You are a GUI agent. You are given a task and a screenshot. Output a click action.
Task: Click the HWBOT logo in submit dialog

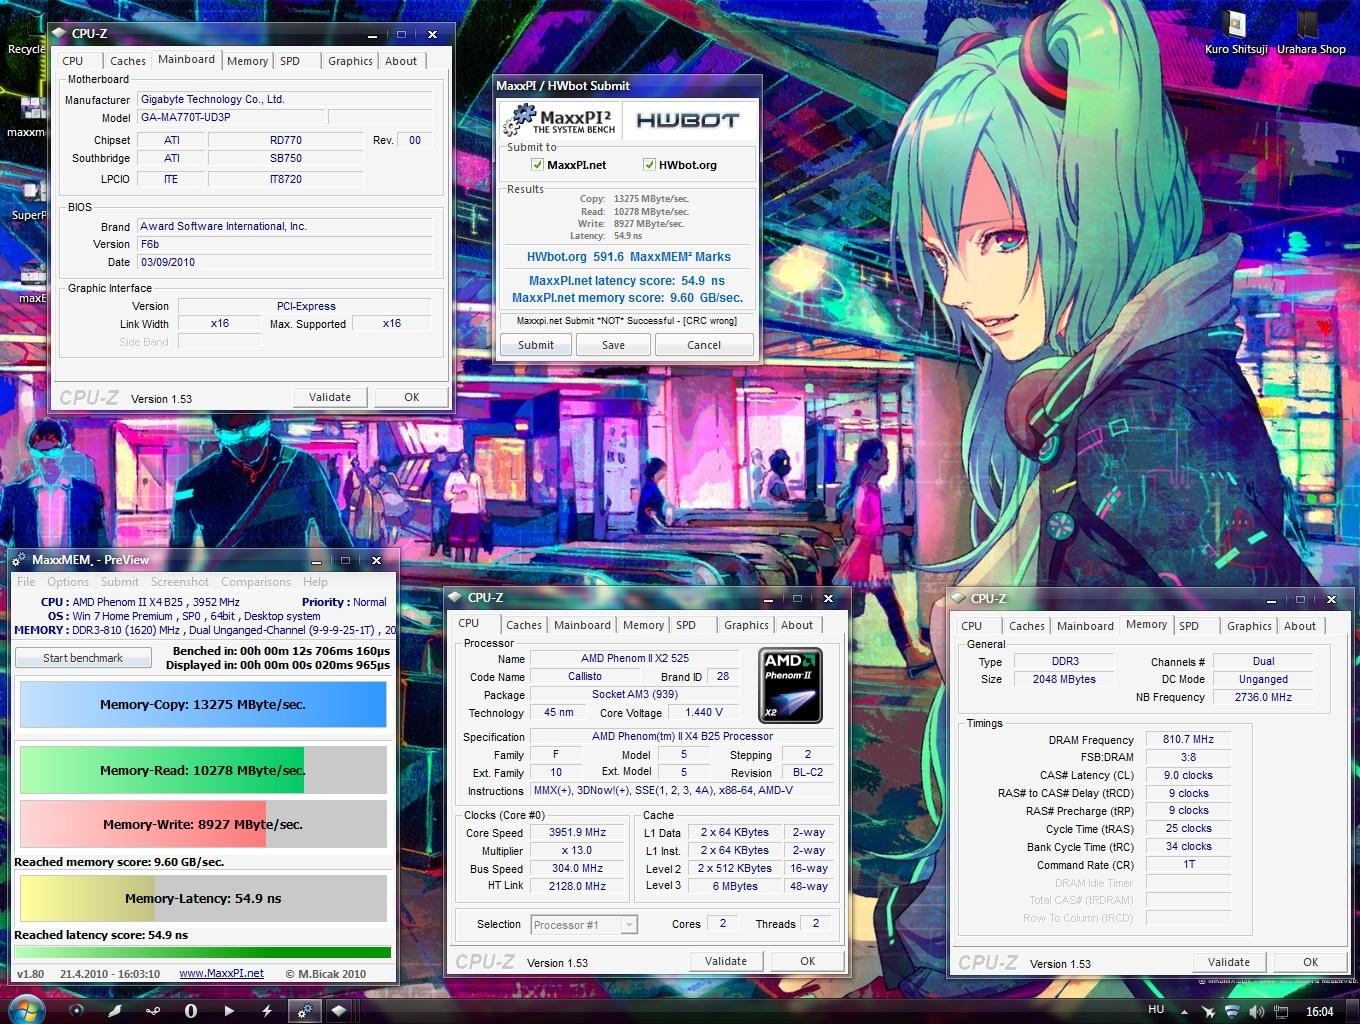(687, 120)
